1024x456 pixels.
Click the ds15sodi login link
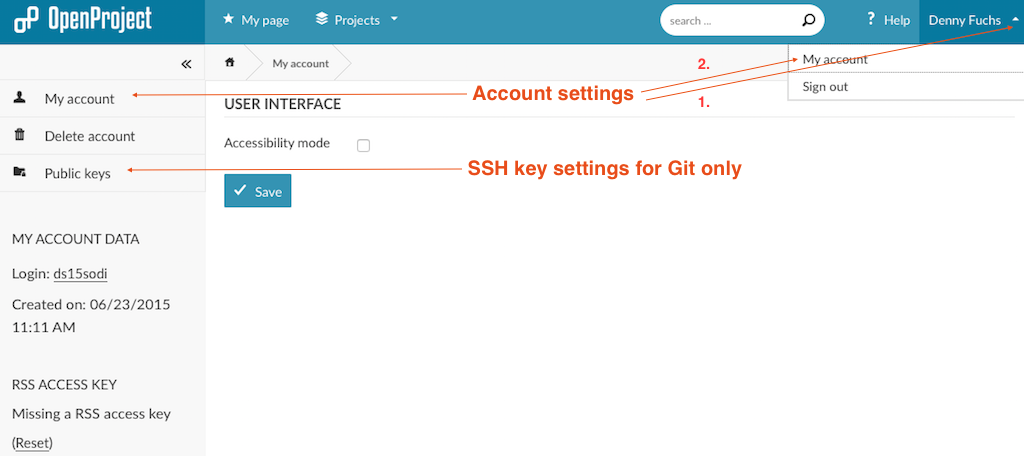pos(80,274)
